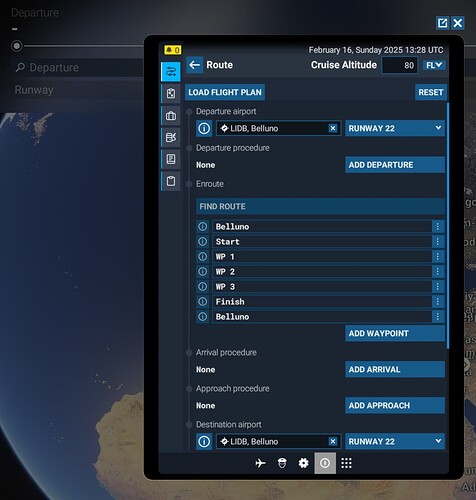Click the Cruise Altitude input field
Screen dimensions: 476x500
pyautogui.click(x=400, y=65)
